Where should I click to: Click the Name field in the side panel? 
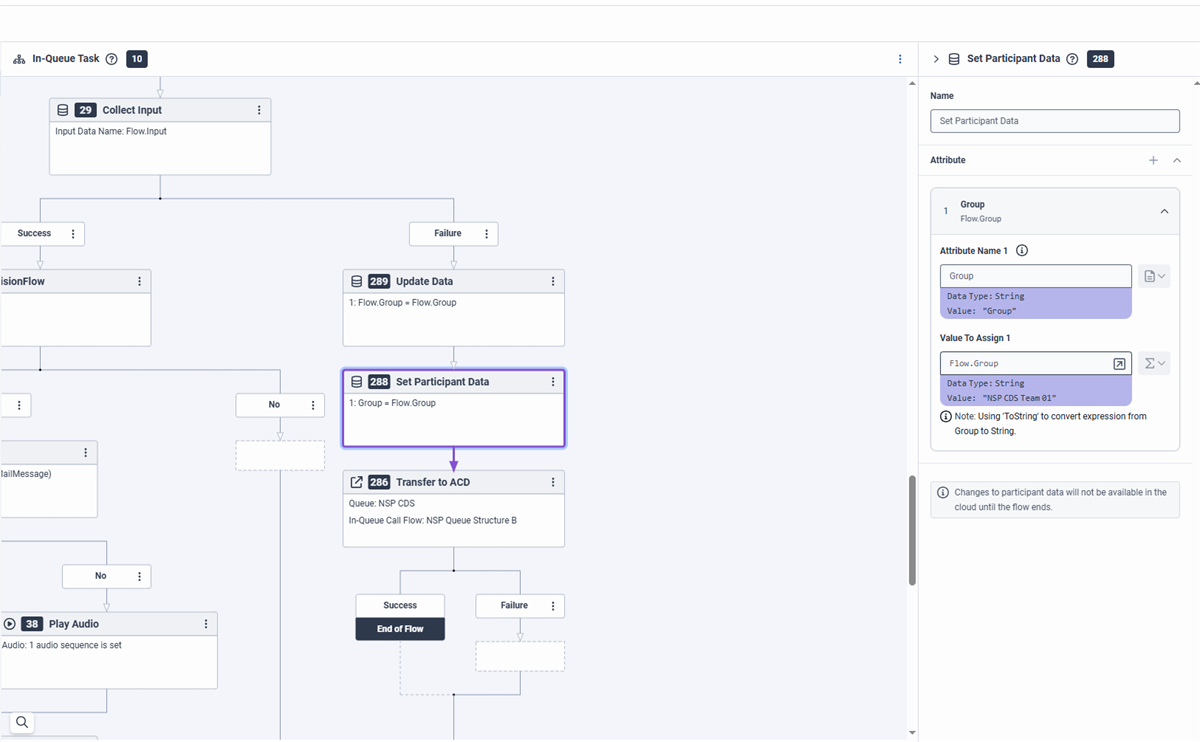[1054, 121]
